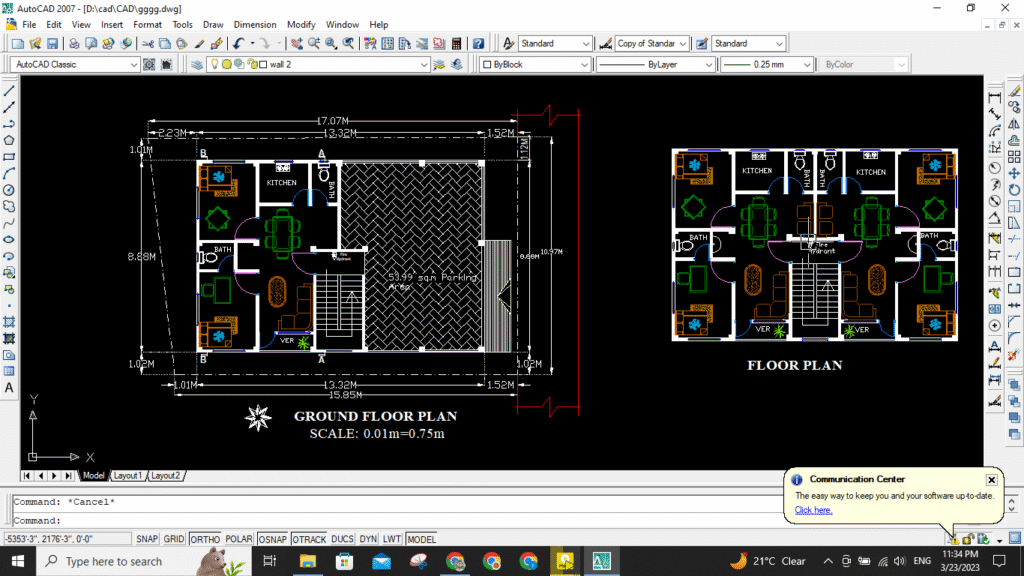
Task: Open File Explorer from taskbar
Action: coord(308,562)
